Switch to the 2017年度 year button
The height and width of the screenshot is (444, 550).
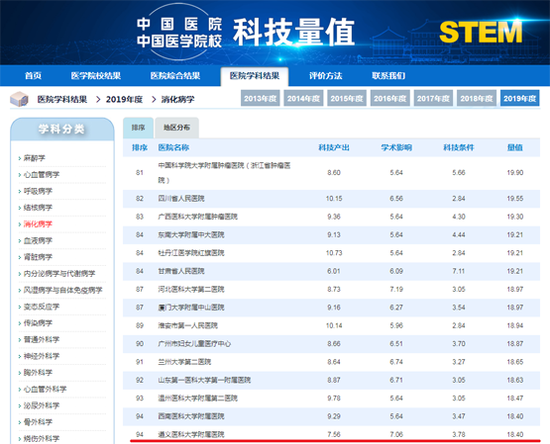(x=433, y=98)
